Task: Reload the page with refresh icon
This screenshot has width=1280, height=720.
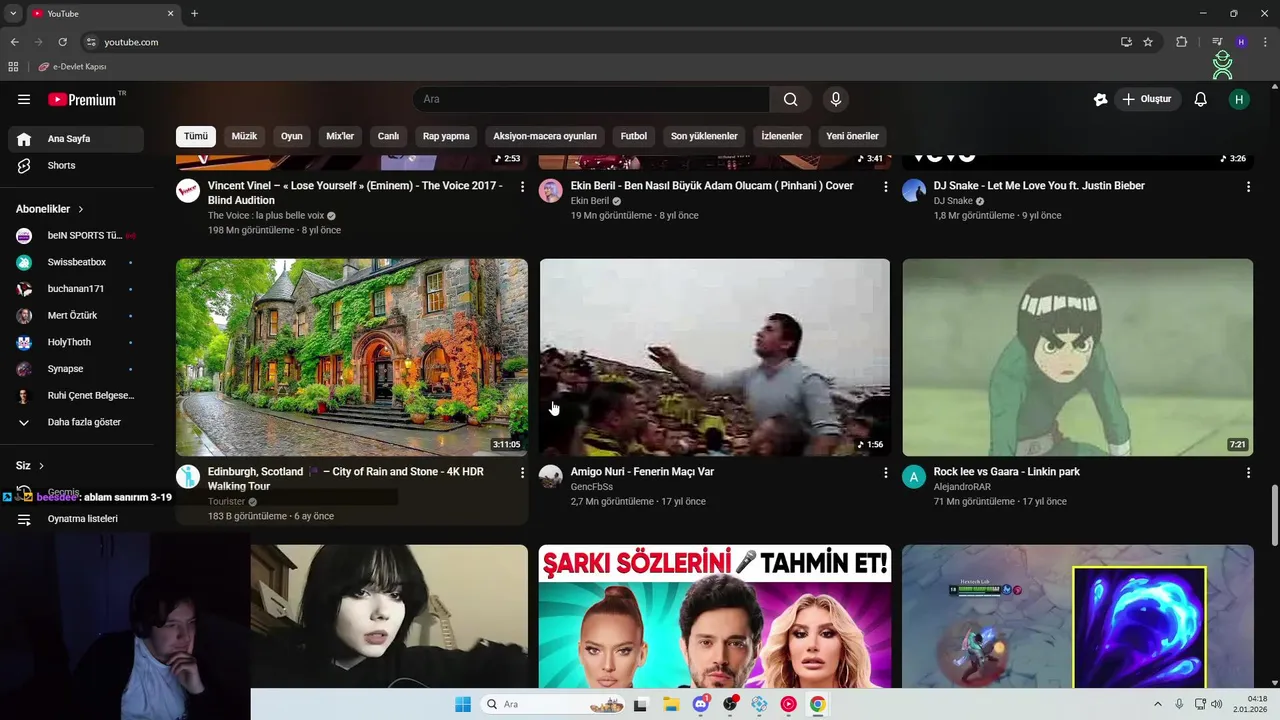Action: [x=62, y=42]
